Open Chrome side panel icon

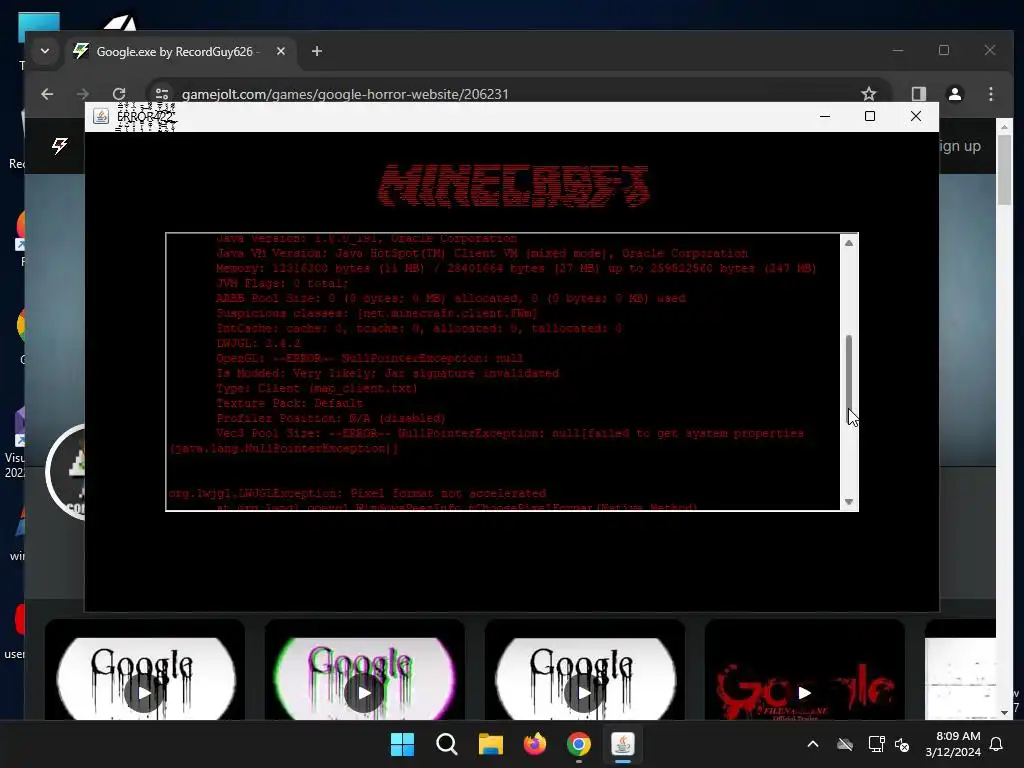(x=919, y=94)
